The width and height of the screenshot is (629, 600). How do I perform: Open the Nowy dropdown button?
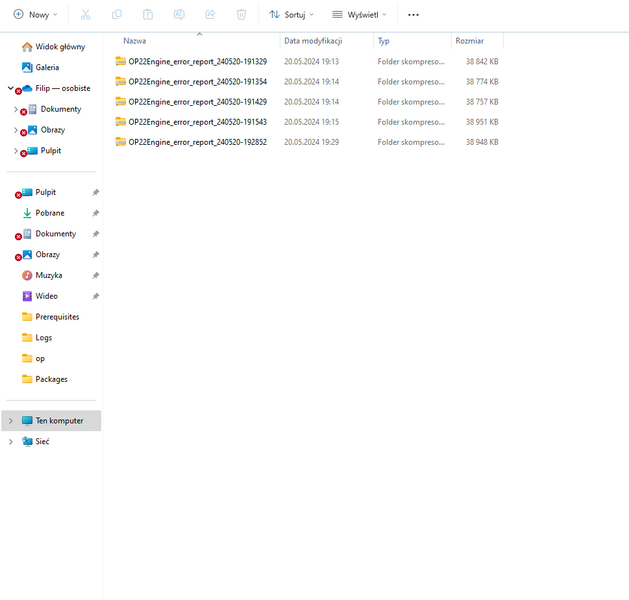[35, 15]
